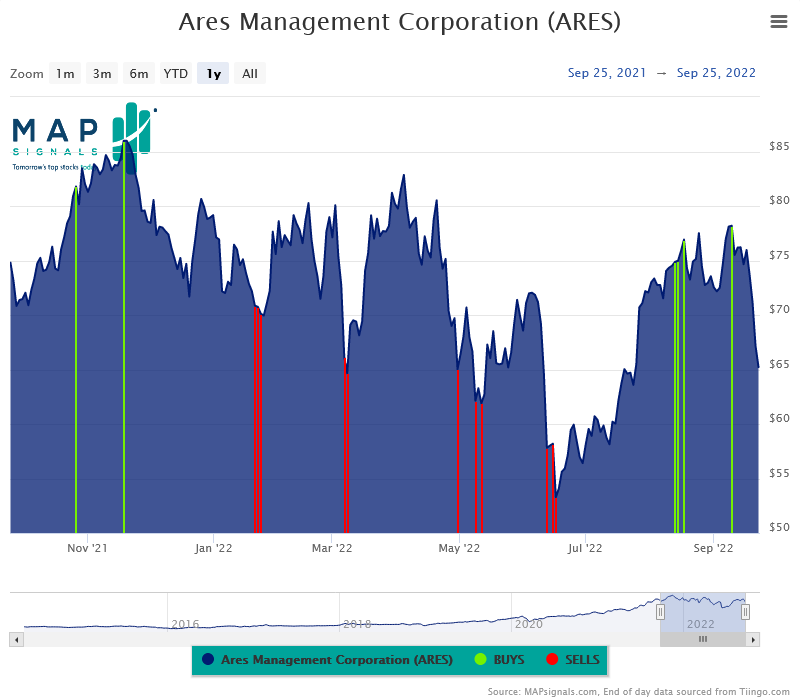Click the MAP Signals logo
The image size is (800, 700).
[84, 138]
